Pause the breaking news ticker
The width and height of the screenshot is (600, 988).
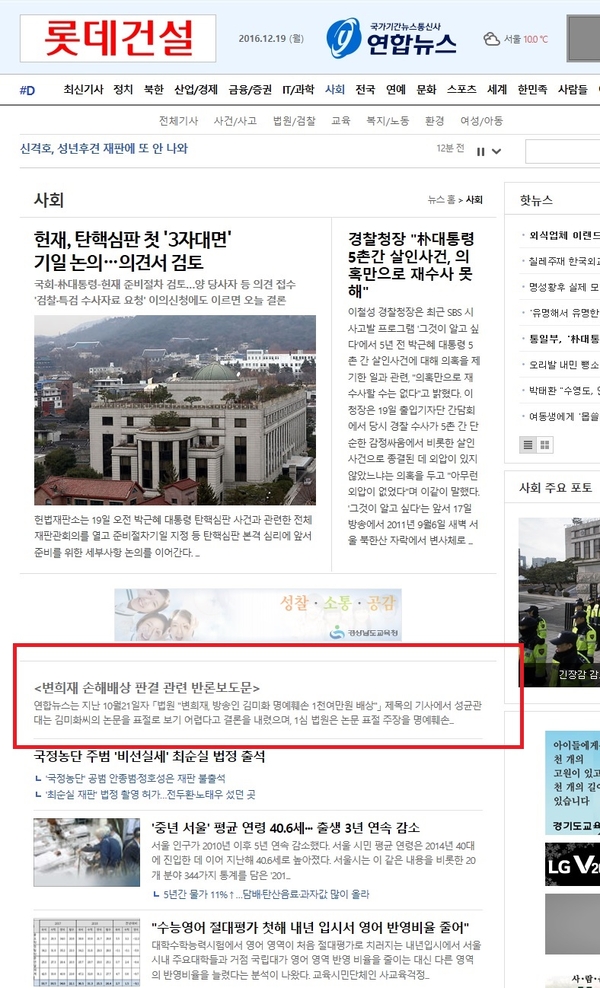pyautogui.click(x=480, y=151)
